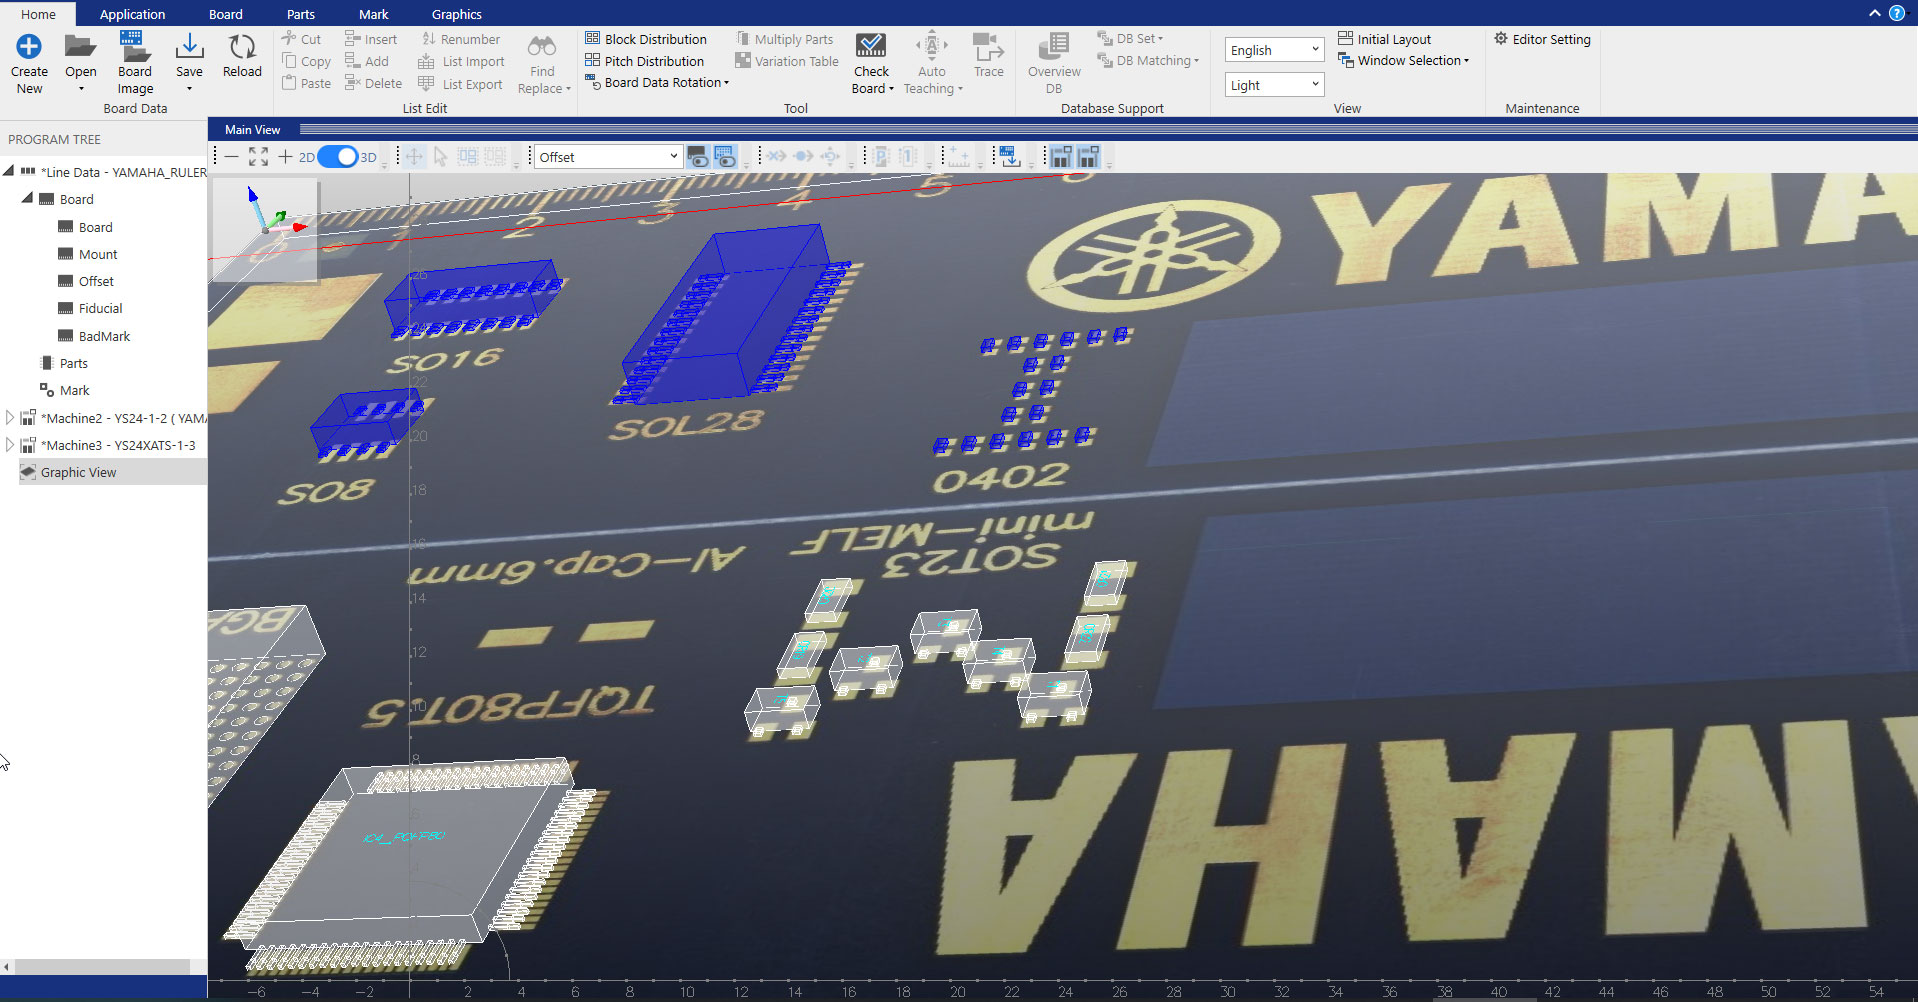The width and height of the screenshot is (1918, 1002).
Task: Open the English language dropdown
Action: [x=1273, y=50]
